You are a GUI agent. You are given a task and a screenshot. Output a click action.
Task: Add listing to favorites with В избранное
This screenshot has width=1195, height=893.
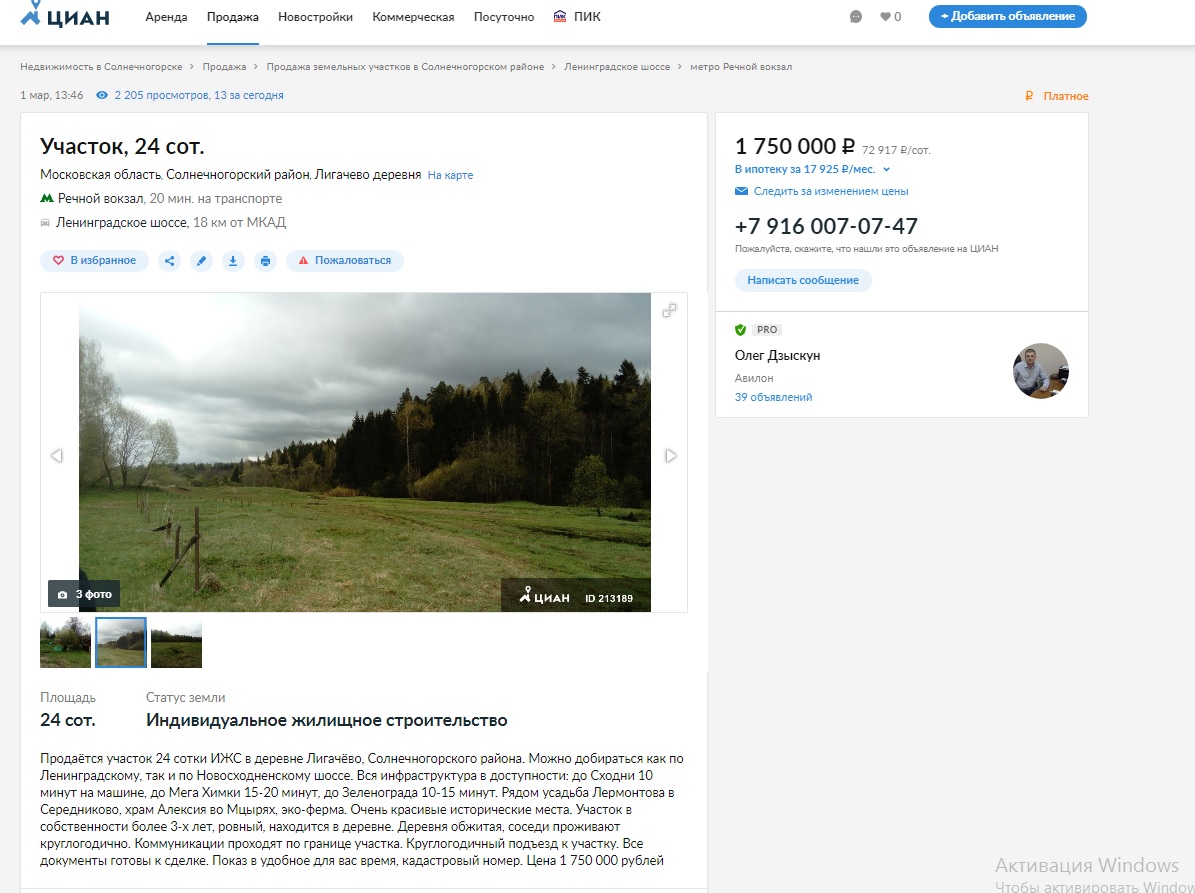click(95, 261)
